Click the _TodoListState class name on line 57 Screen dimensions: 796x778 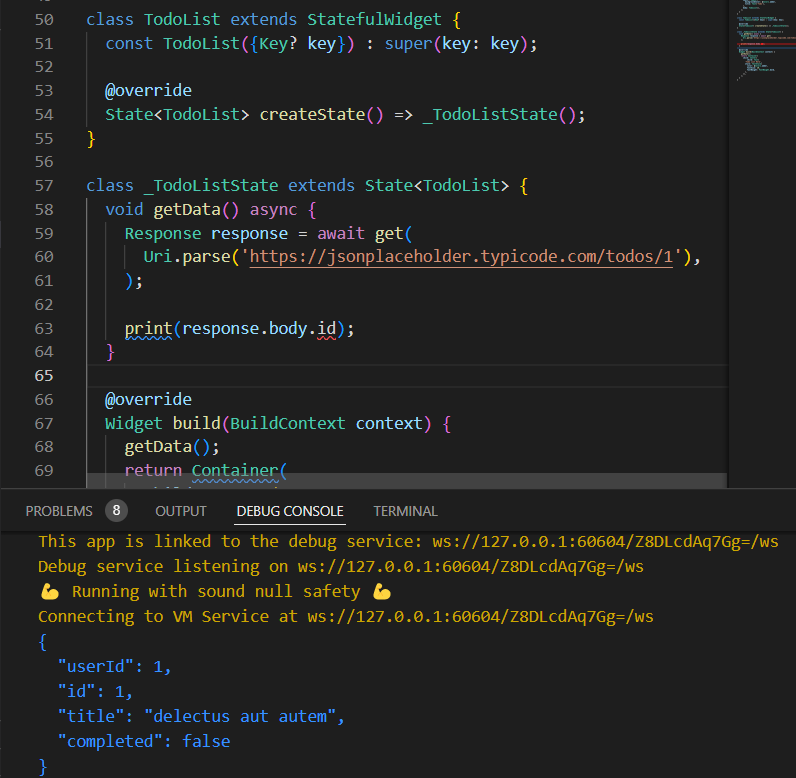click(211, 186)
